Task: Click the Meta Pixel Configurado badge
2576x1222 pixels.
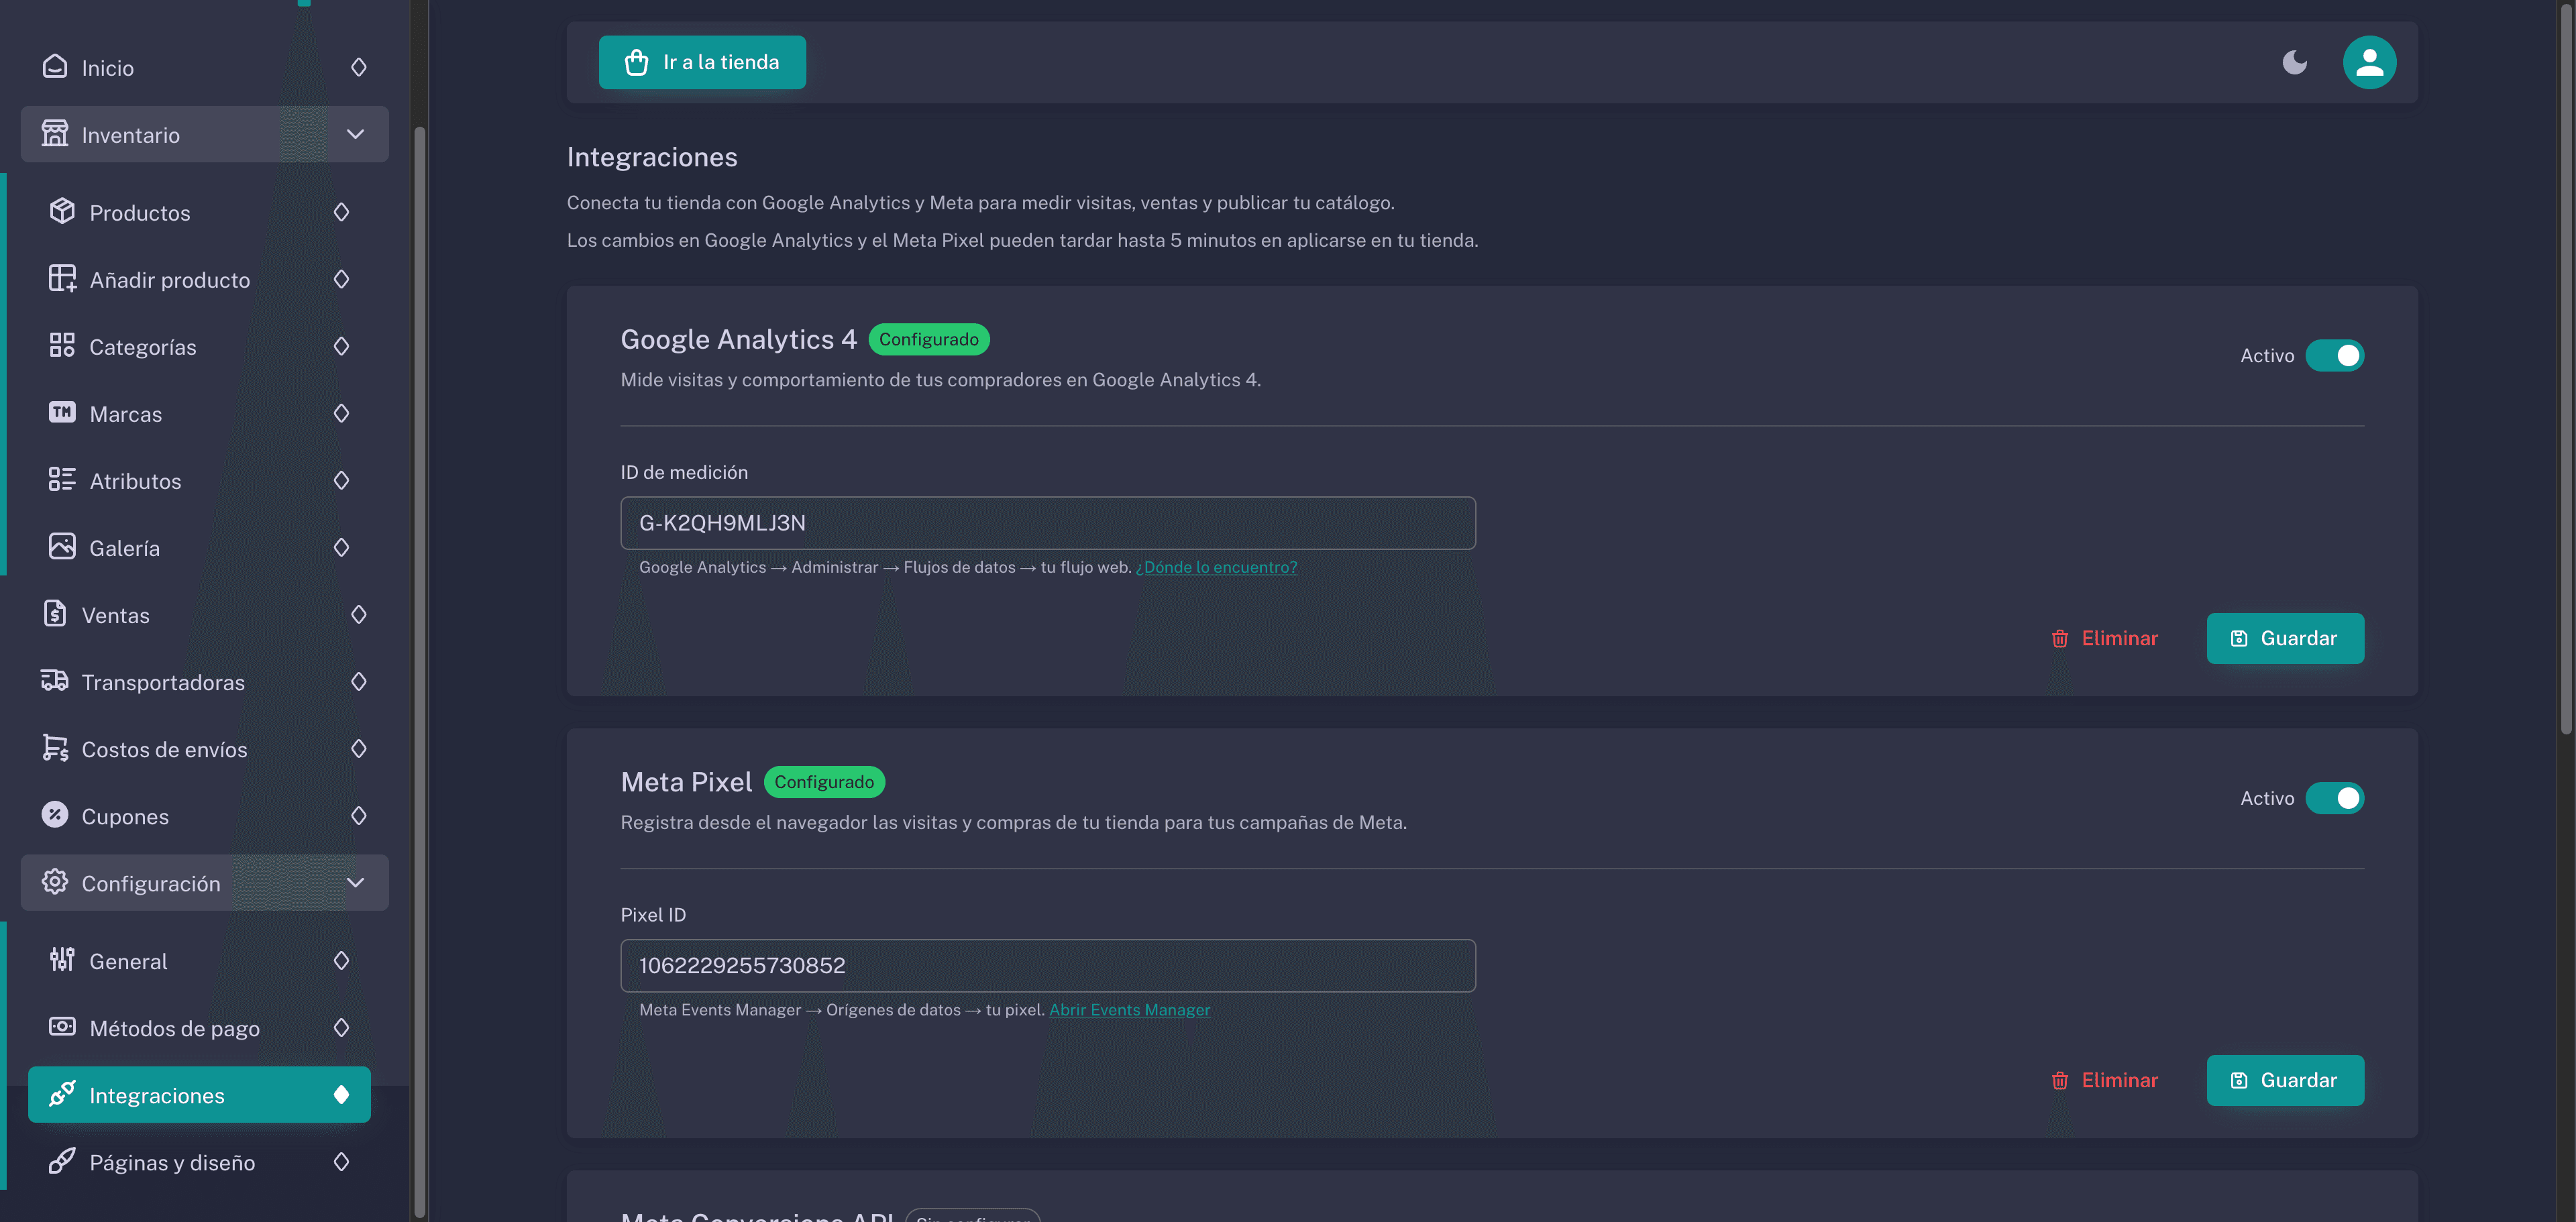Action: (824, 782)
